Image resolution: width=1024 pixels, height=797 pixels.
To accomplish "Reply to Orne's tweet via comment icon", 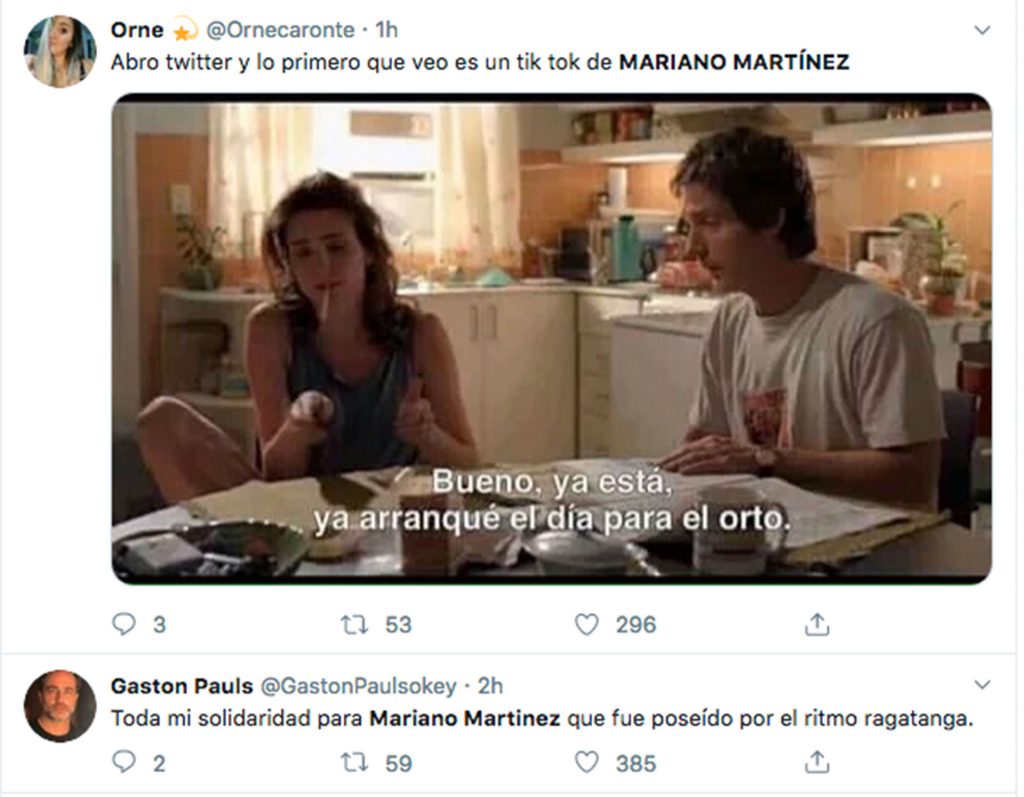I will tap(123, 625).
